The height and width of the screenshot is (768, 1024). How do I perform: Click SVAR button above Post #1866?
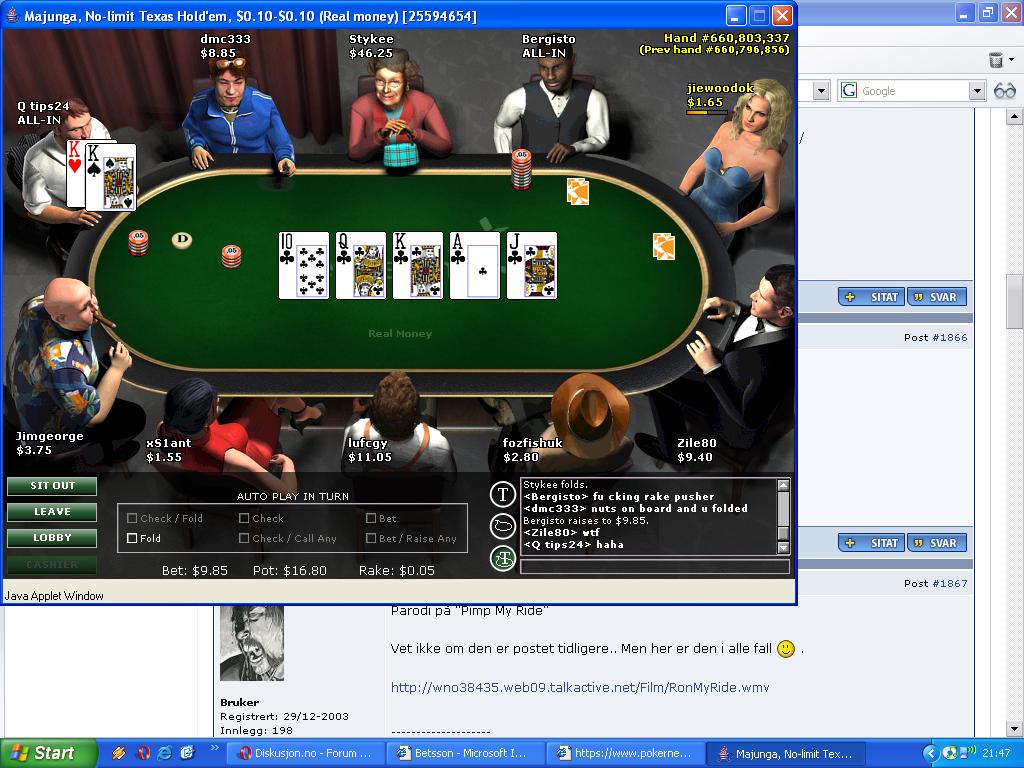pos(937,297)
